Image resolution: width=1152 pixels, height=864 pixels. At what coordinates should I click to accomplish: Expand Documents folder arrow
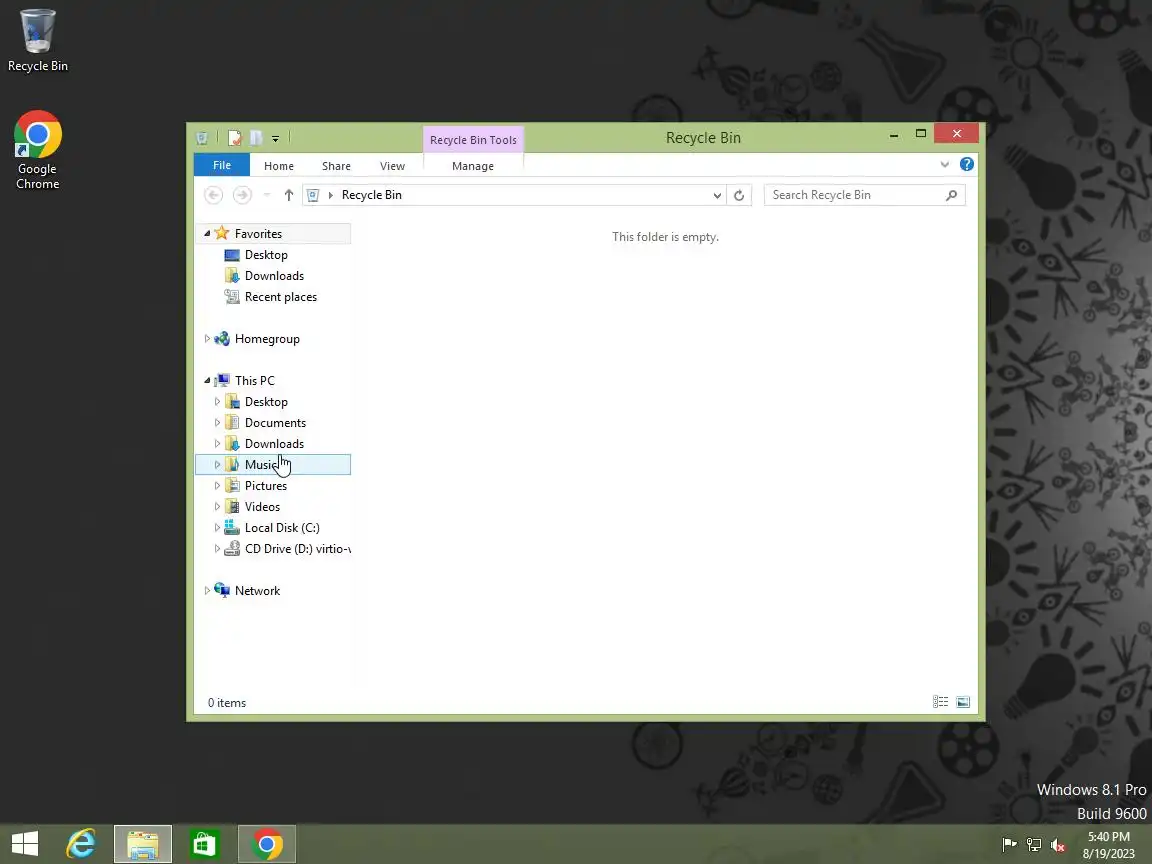pos(217,422)
